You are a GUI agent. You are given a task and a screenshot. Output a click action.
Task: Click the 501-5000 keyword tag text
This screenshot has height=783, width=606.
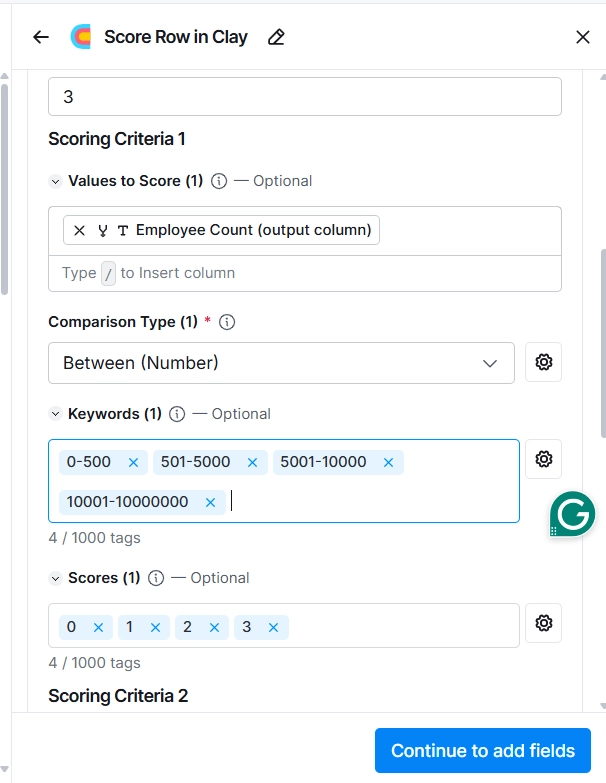tap(195, 462)
